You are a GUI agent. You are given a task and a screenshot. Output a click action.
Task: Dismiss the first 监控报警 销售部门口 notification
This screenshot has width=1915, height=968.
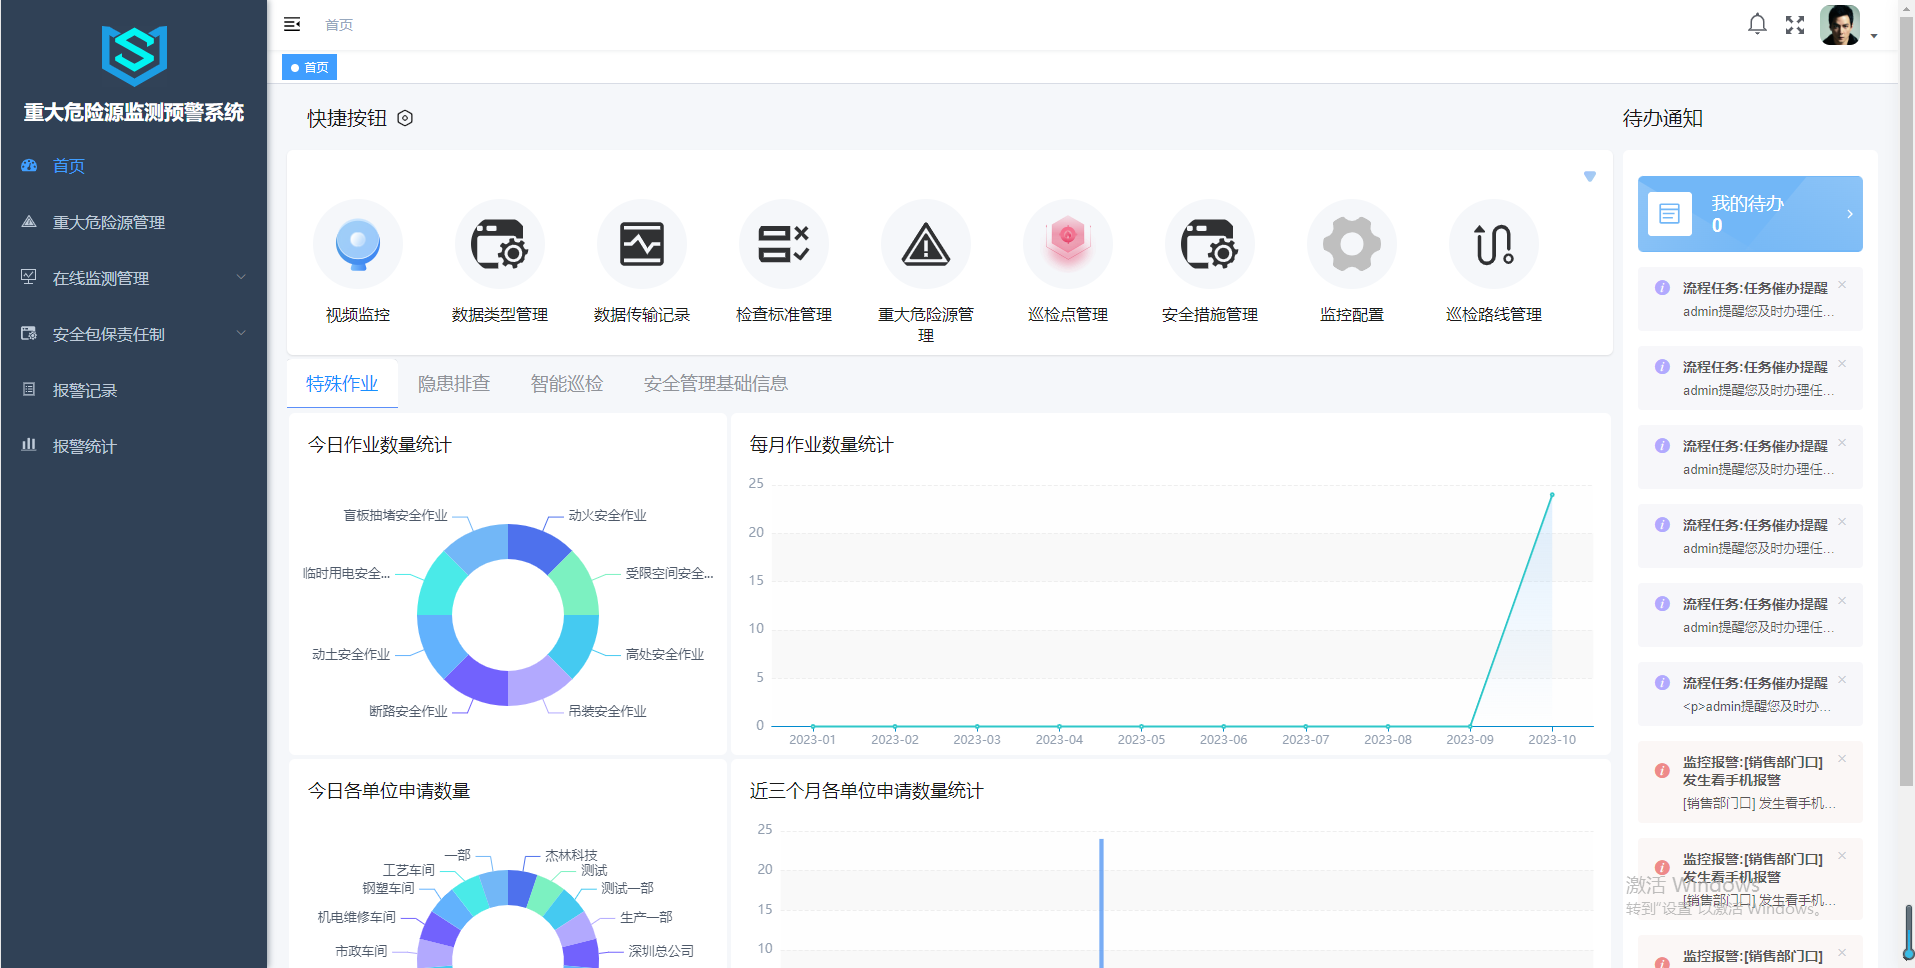click(x=1842, y=759)
